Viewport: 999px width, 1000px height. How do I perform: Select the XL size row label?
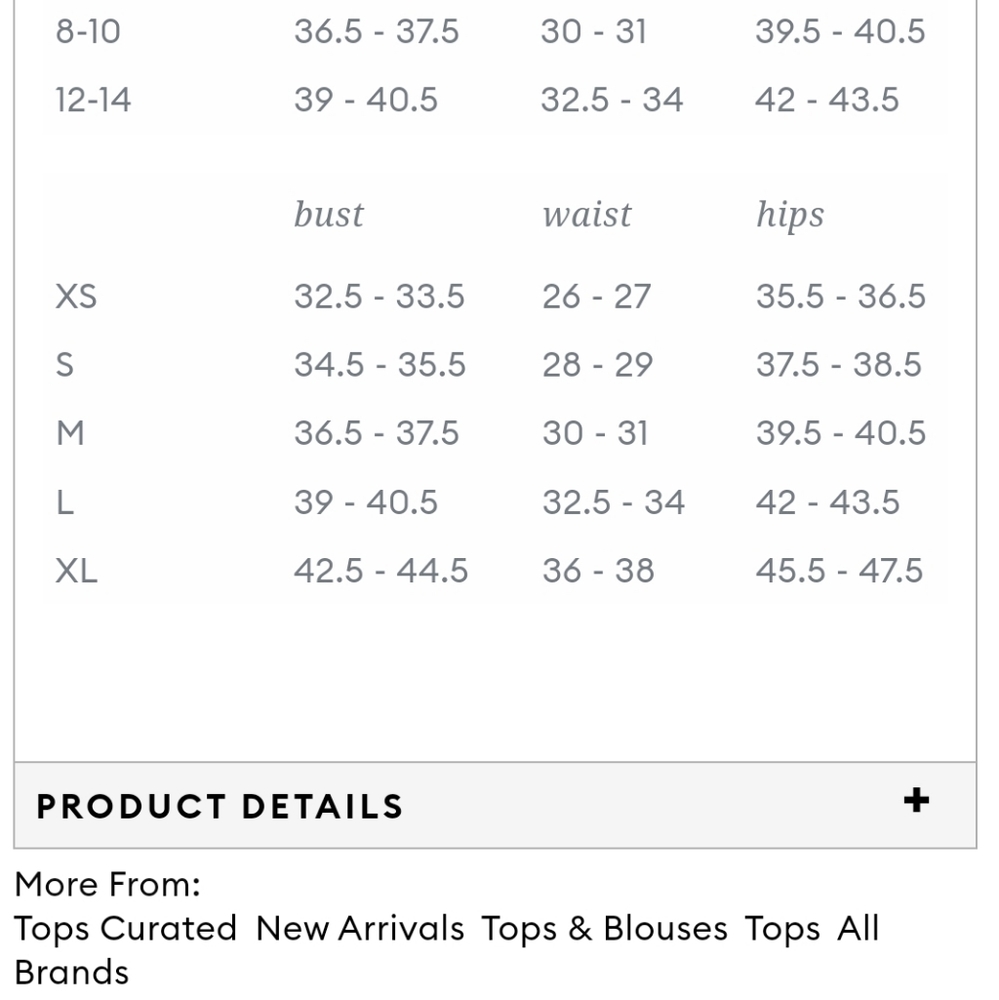point(77,570)
